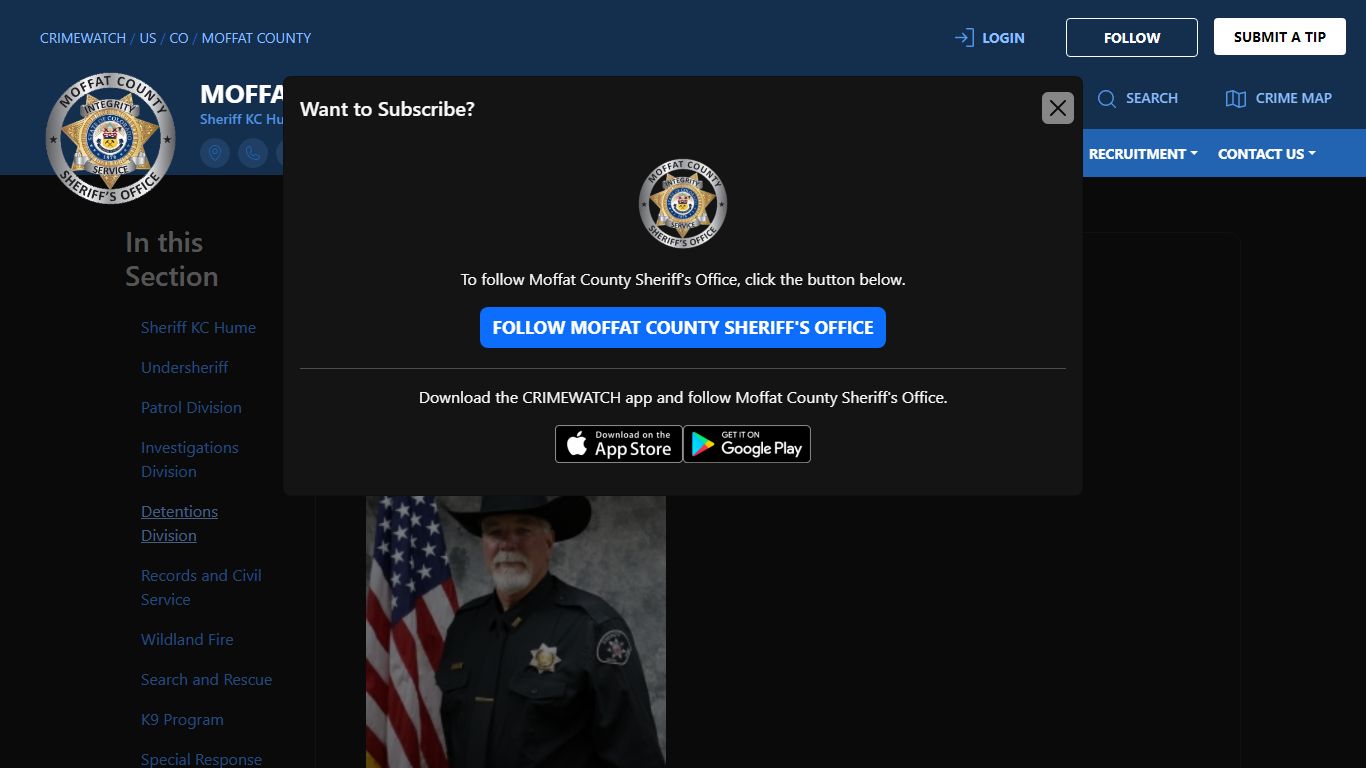Close the Want to Subscribe dialog

[1057, 108]
